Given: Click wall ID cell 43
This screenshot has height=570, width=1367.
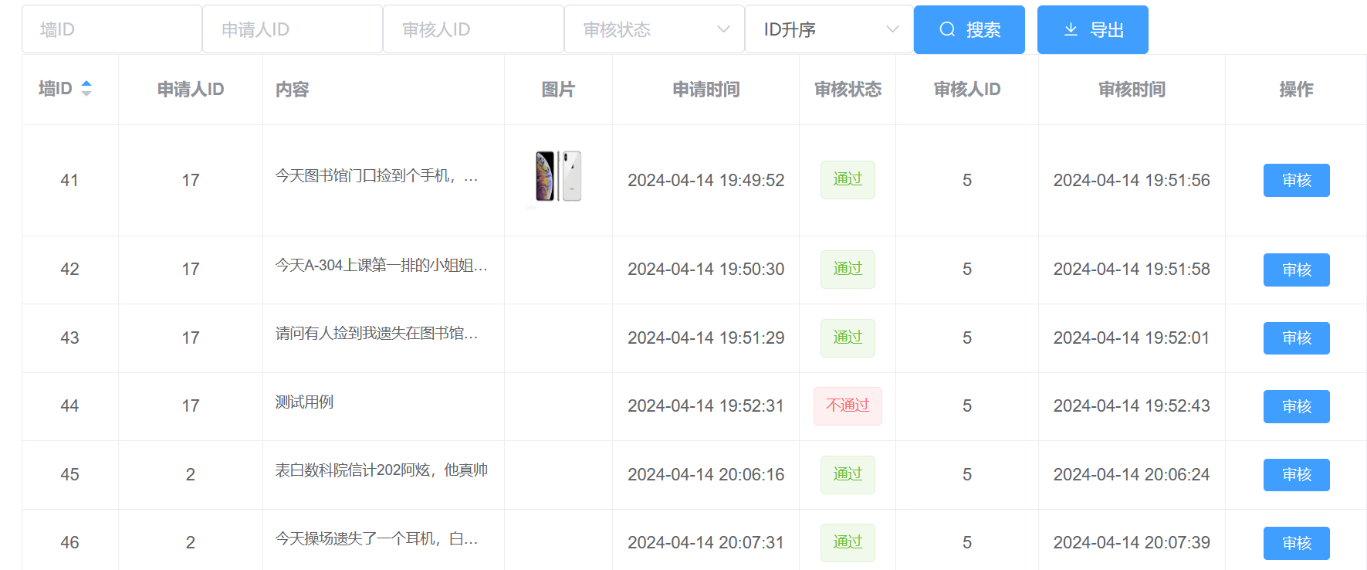Looking at the screenshot, I should tap(70, 338).
